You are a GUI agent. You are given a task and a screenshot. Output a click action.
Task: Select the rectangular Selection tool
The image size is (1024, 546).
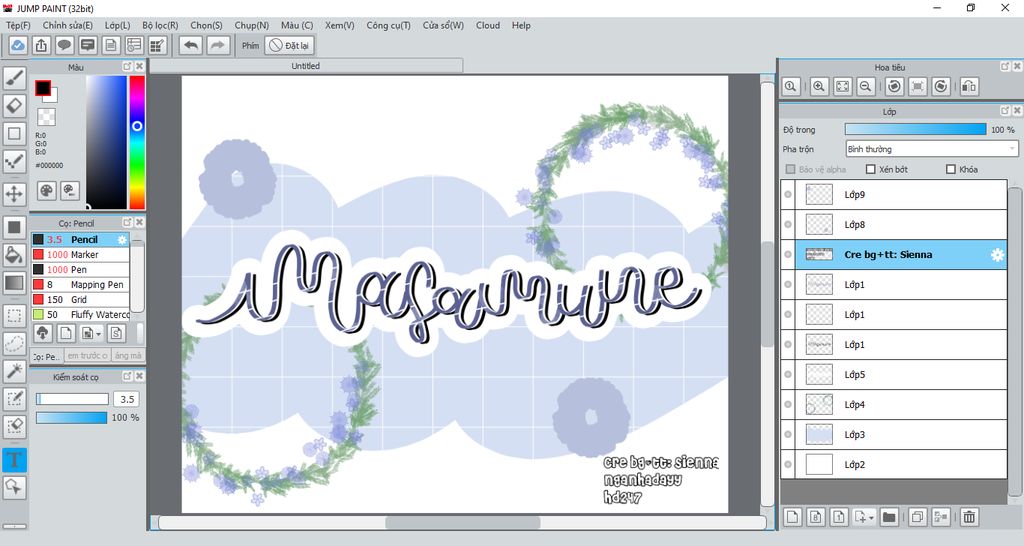pos(14,316)
